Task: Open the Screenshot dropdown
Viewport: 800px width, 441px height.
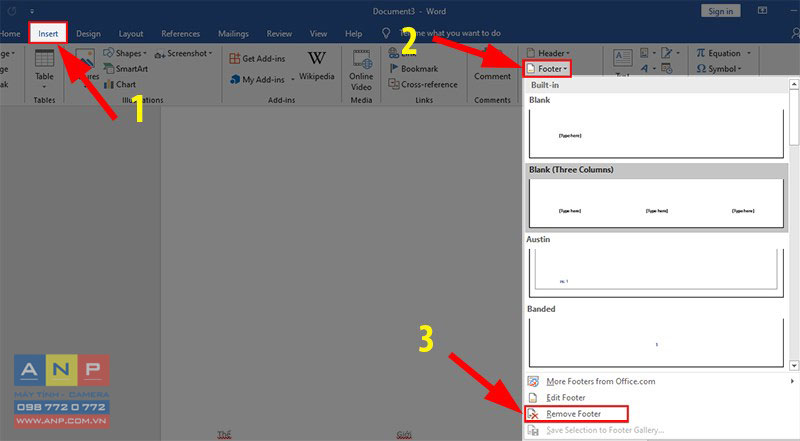Action: (183, 53)
